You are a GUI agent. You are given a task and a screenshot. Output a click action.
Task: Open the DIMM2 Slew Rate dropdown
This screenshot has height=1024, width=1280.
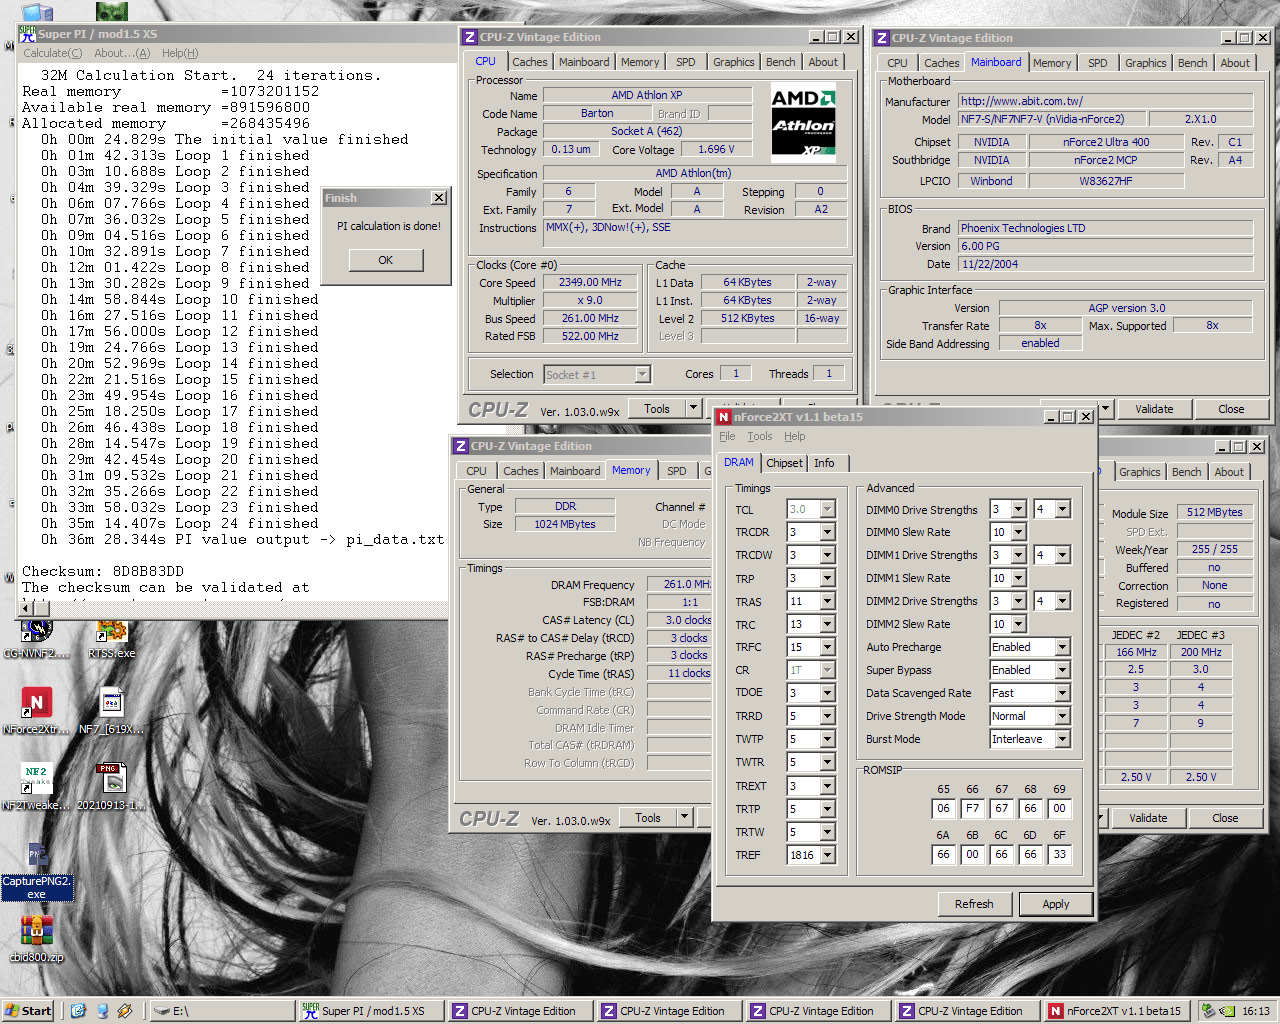[1018, 624]
